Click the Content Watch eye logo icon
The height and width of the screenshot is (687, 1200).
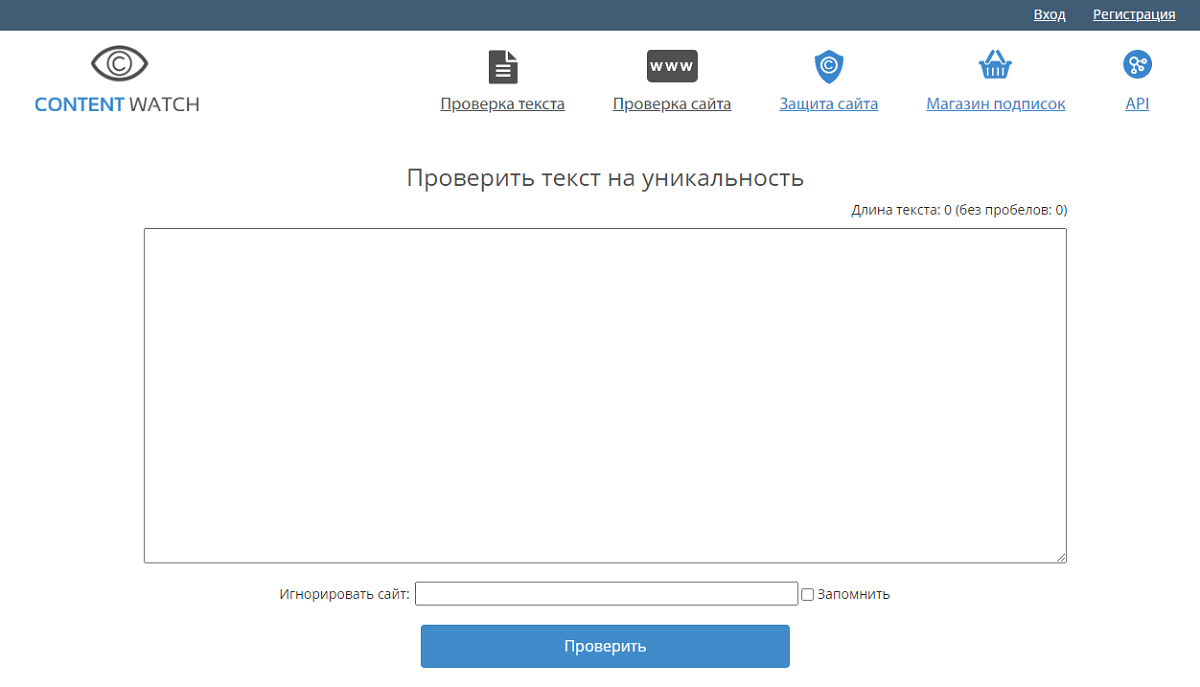click(x=119, y=64)
